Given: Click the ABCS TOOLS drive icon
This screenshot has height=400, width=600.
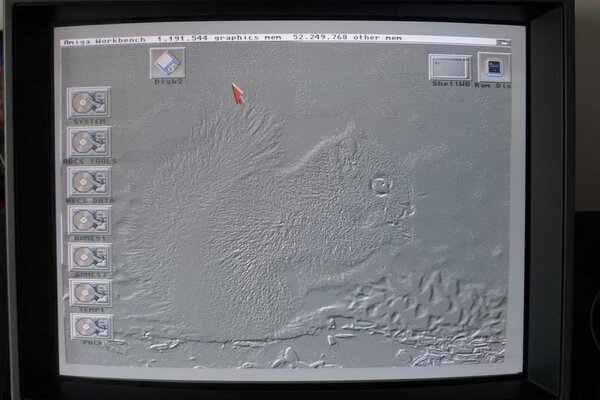Looking at the screenshot, I should tap(89, 141).
